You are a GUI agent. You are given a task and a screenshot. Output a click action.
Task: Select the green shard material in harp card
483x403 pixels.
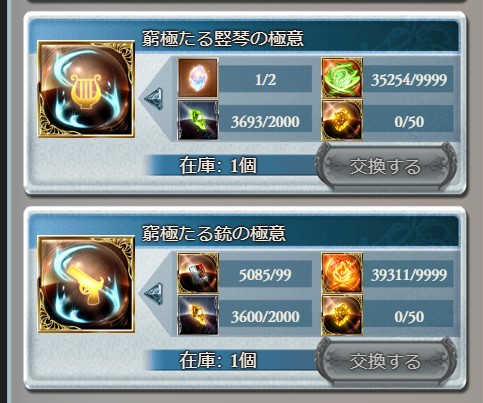click(198, 120)
